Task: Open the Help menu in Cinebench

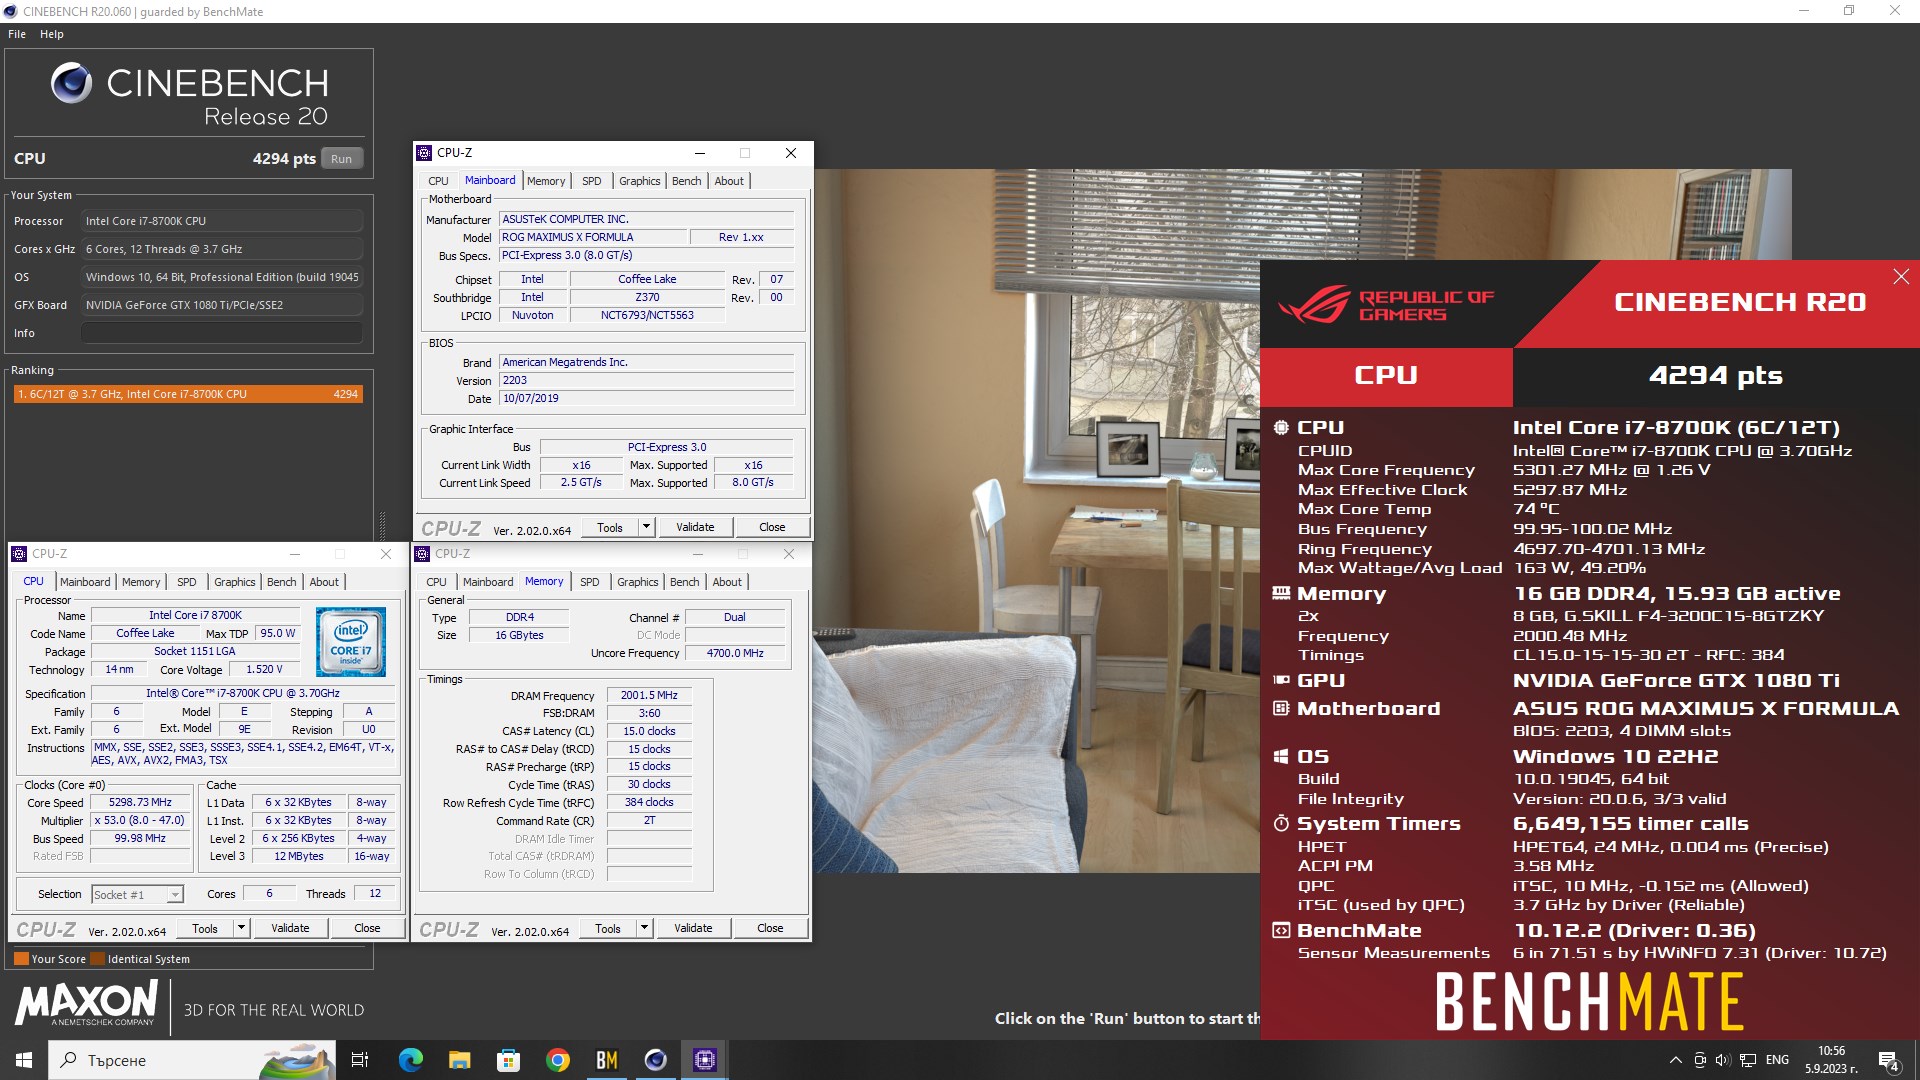Action: [52, 34]
